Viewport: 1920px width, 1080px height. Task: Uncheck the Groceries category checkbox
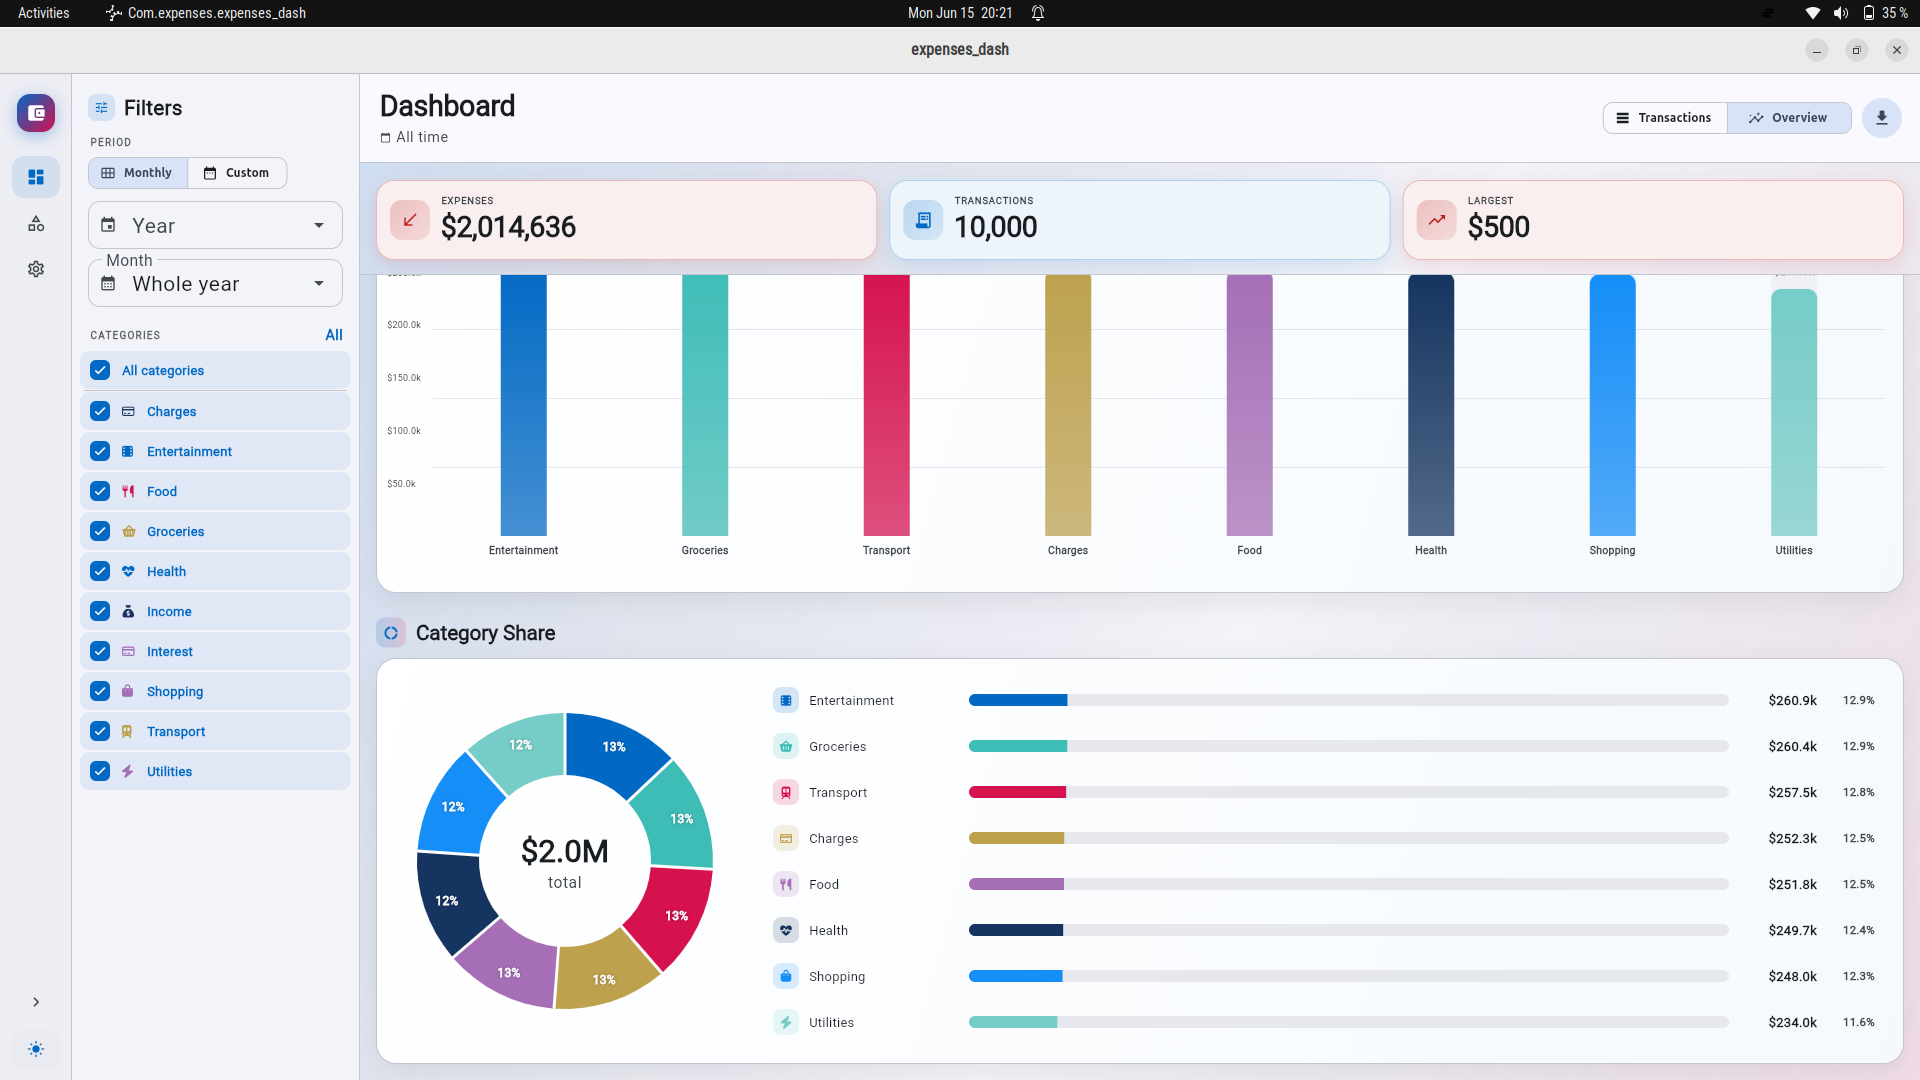[100, 531]
